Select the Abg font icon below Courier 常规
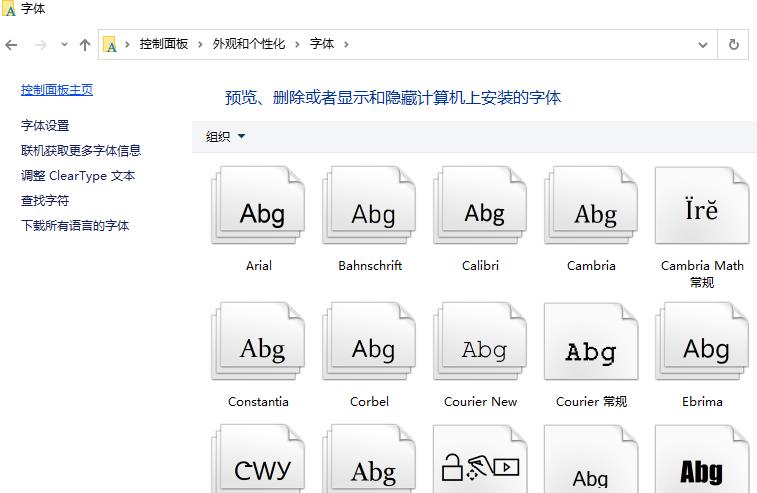This screenshot has width=757, height=493. tap(591, 459)
